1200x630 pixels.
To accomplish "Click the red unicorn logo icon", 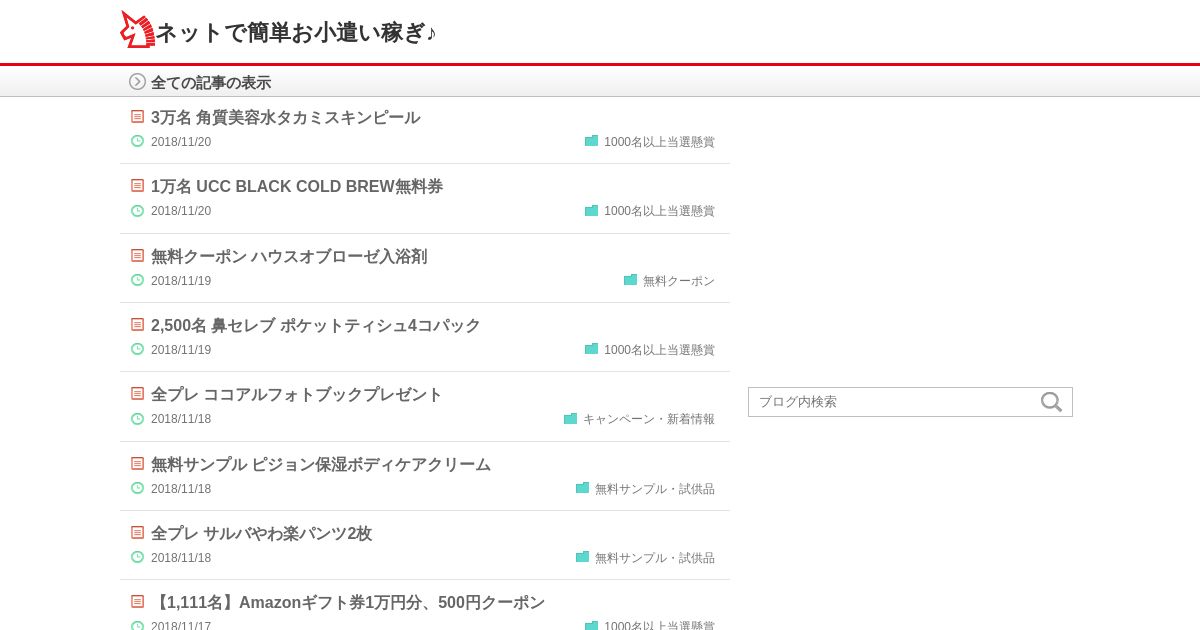I will coord(137,30).
